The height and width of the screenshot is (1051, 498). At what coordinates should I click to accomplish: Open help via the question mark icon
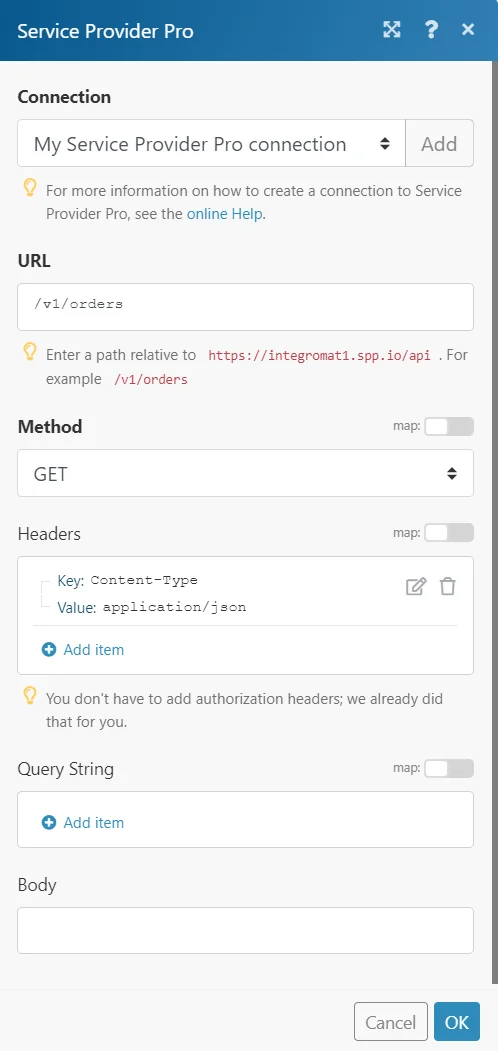(432, 29)
